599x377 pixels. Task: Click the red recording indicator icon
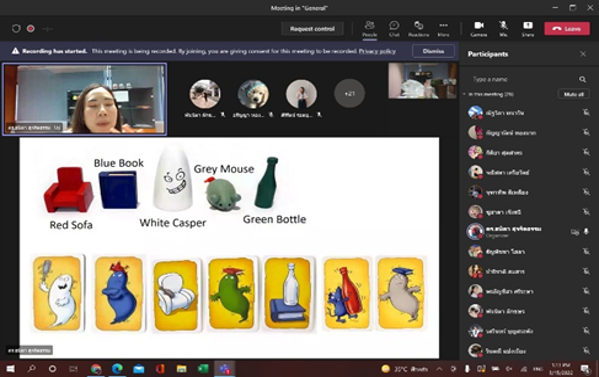point(31,29)
